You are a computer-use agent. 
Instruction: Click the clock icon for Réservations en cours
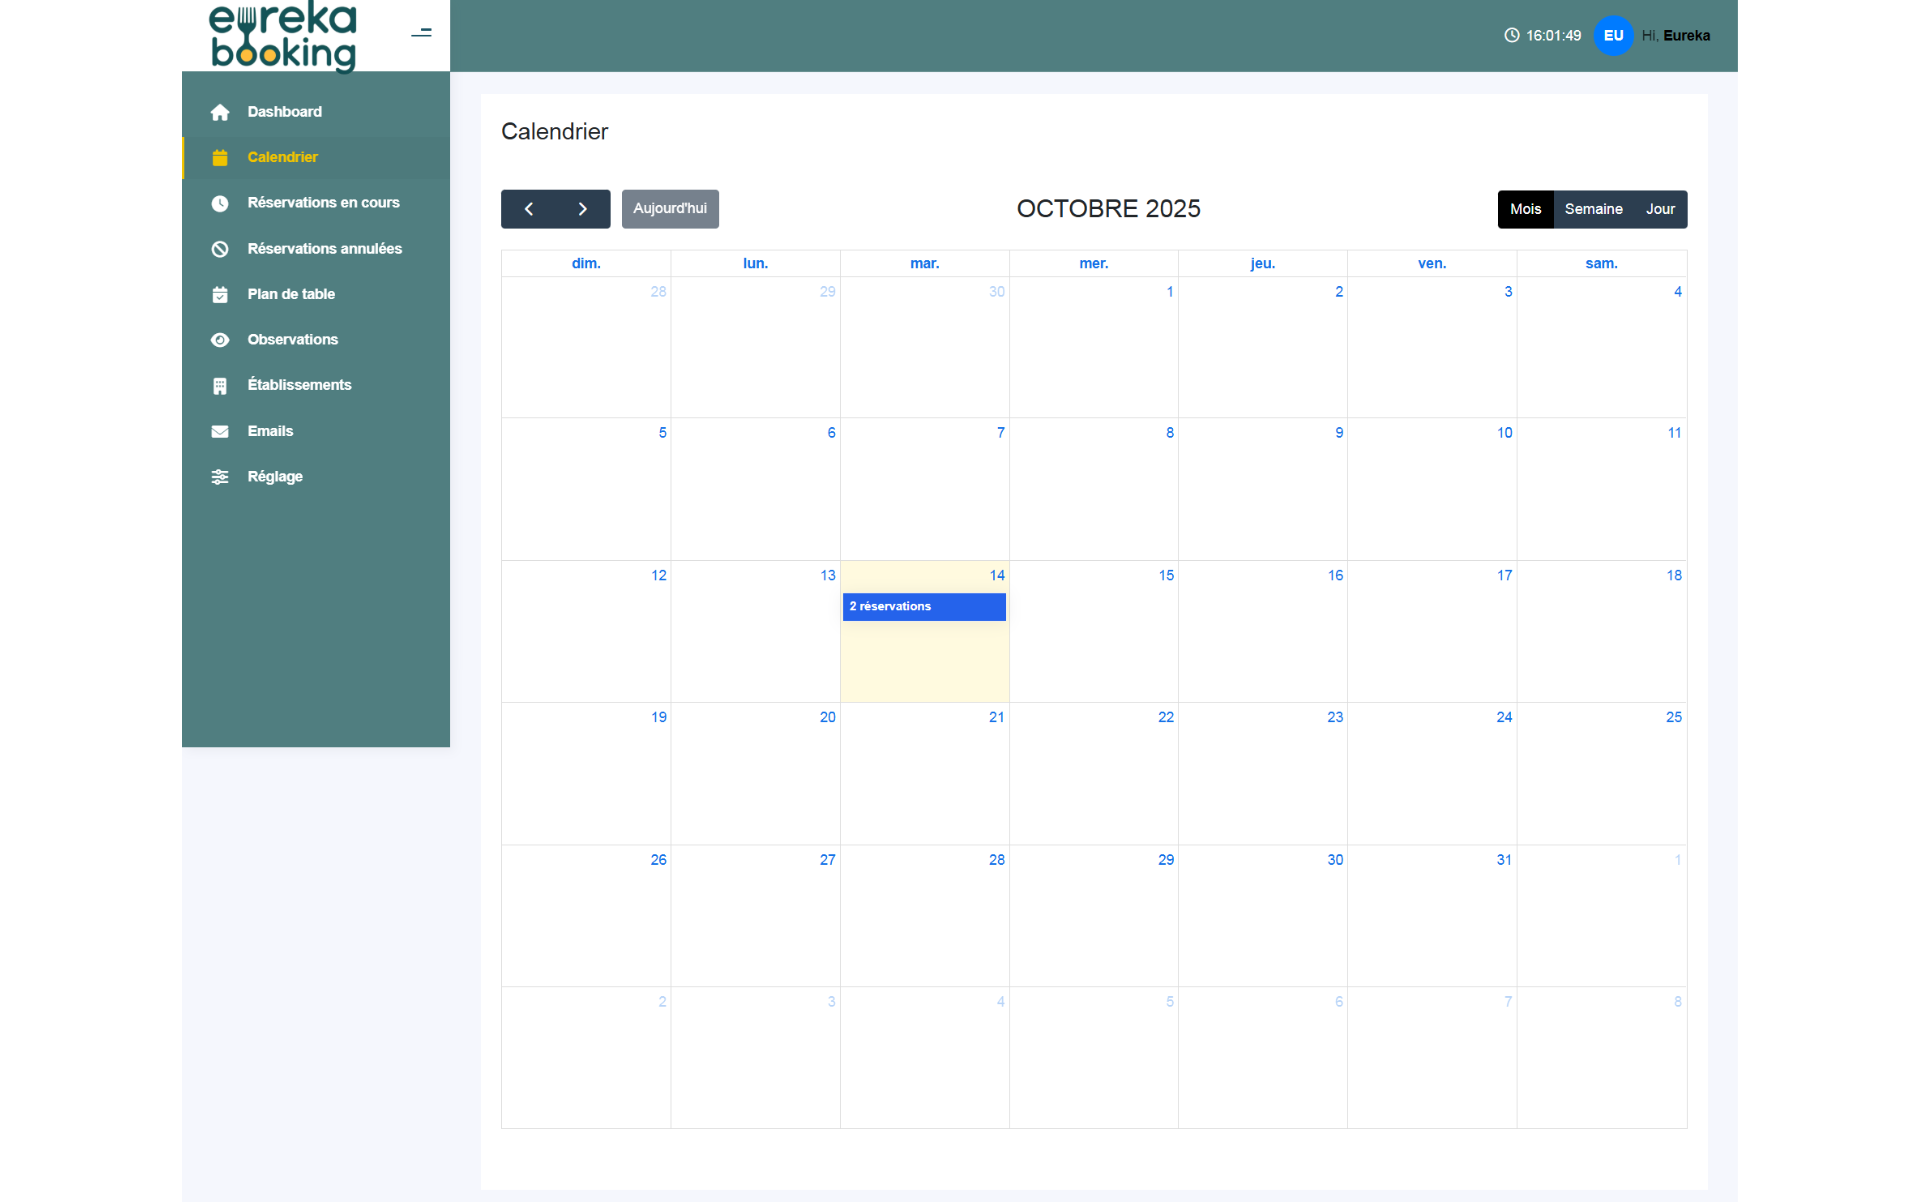click(x=220, y=203)
